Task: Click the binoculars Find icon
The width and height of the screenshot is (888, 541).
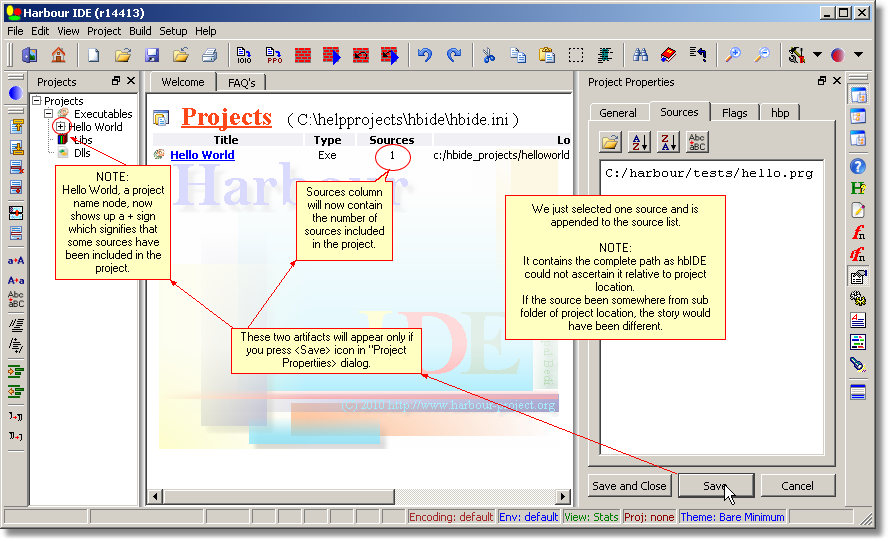Action: (x=640, y=55)
